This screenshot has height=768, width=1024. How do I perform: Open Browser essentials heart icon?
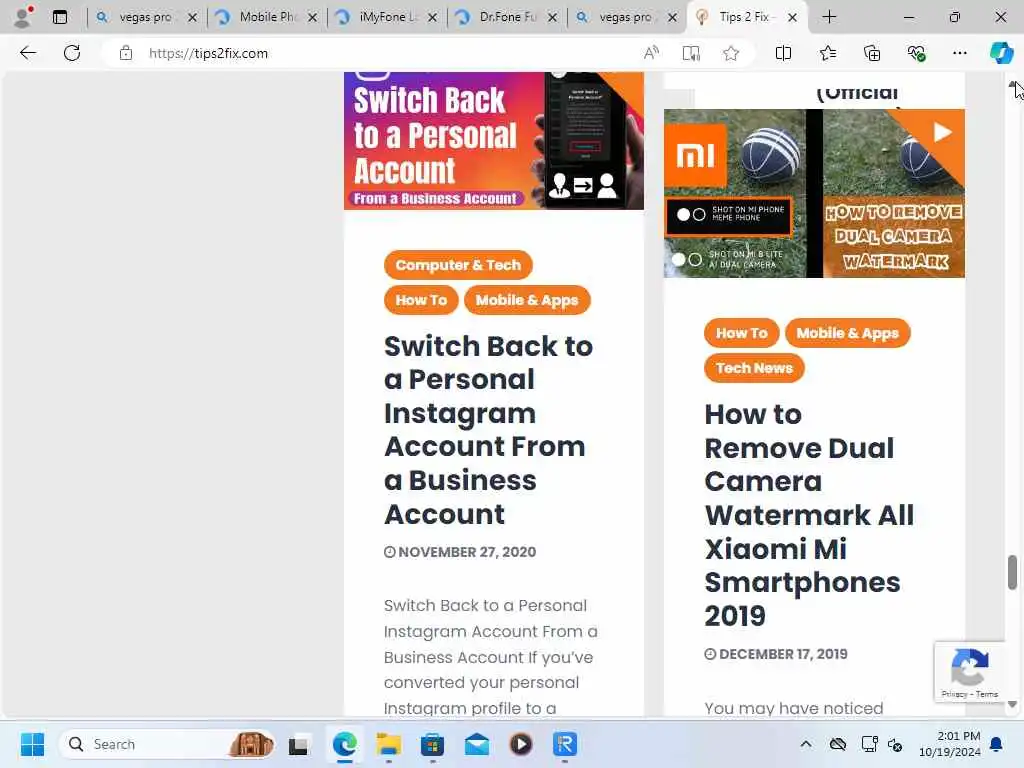(916, 53)
